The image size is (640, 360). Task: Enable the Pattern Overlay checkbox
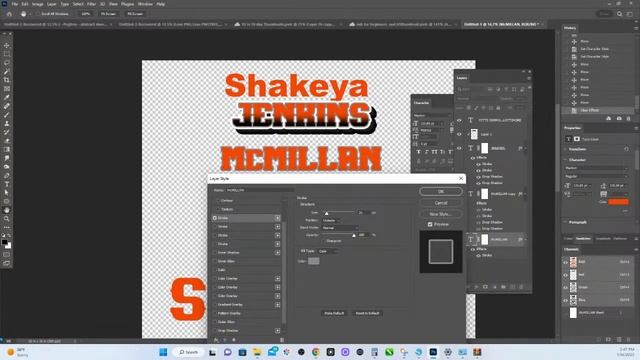click(x=215, y=313)
